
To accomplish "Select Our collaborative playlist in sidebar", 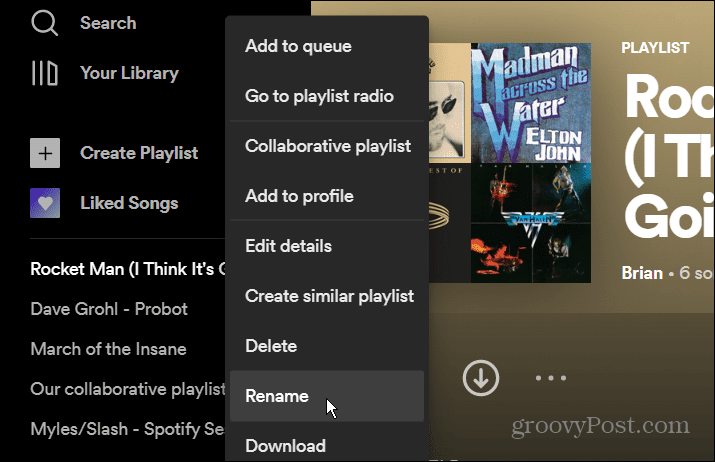I will tap(127, 388).
